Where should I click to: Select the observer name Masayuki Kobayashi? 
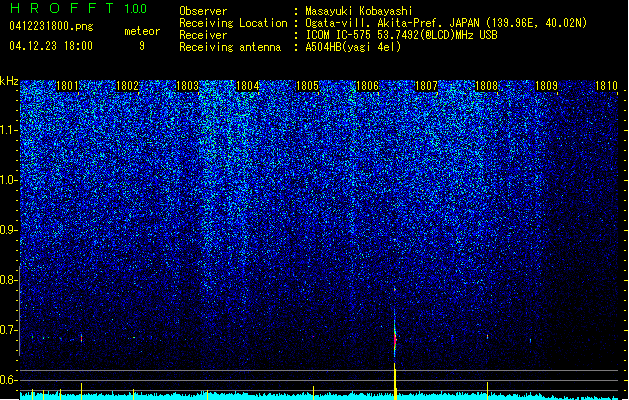(359, 11)
